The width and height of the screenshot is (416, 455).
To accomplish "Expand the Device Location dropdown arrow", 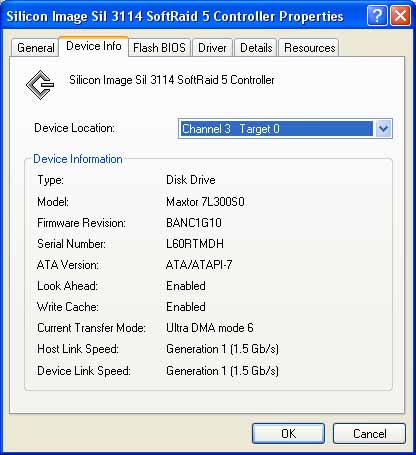I will 383,129.
